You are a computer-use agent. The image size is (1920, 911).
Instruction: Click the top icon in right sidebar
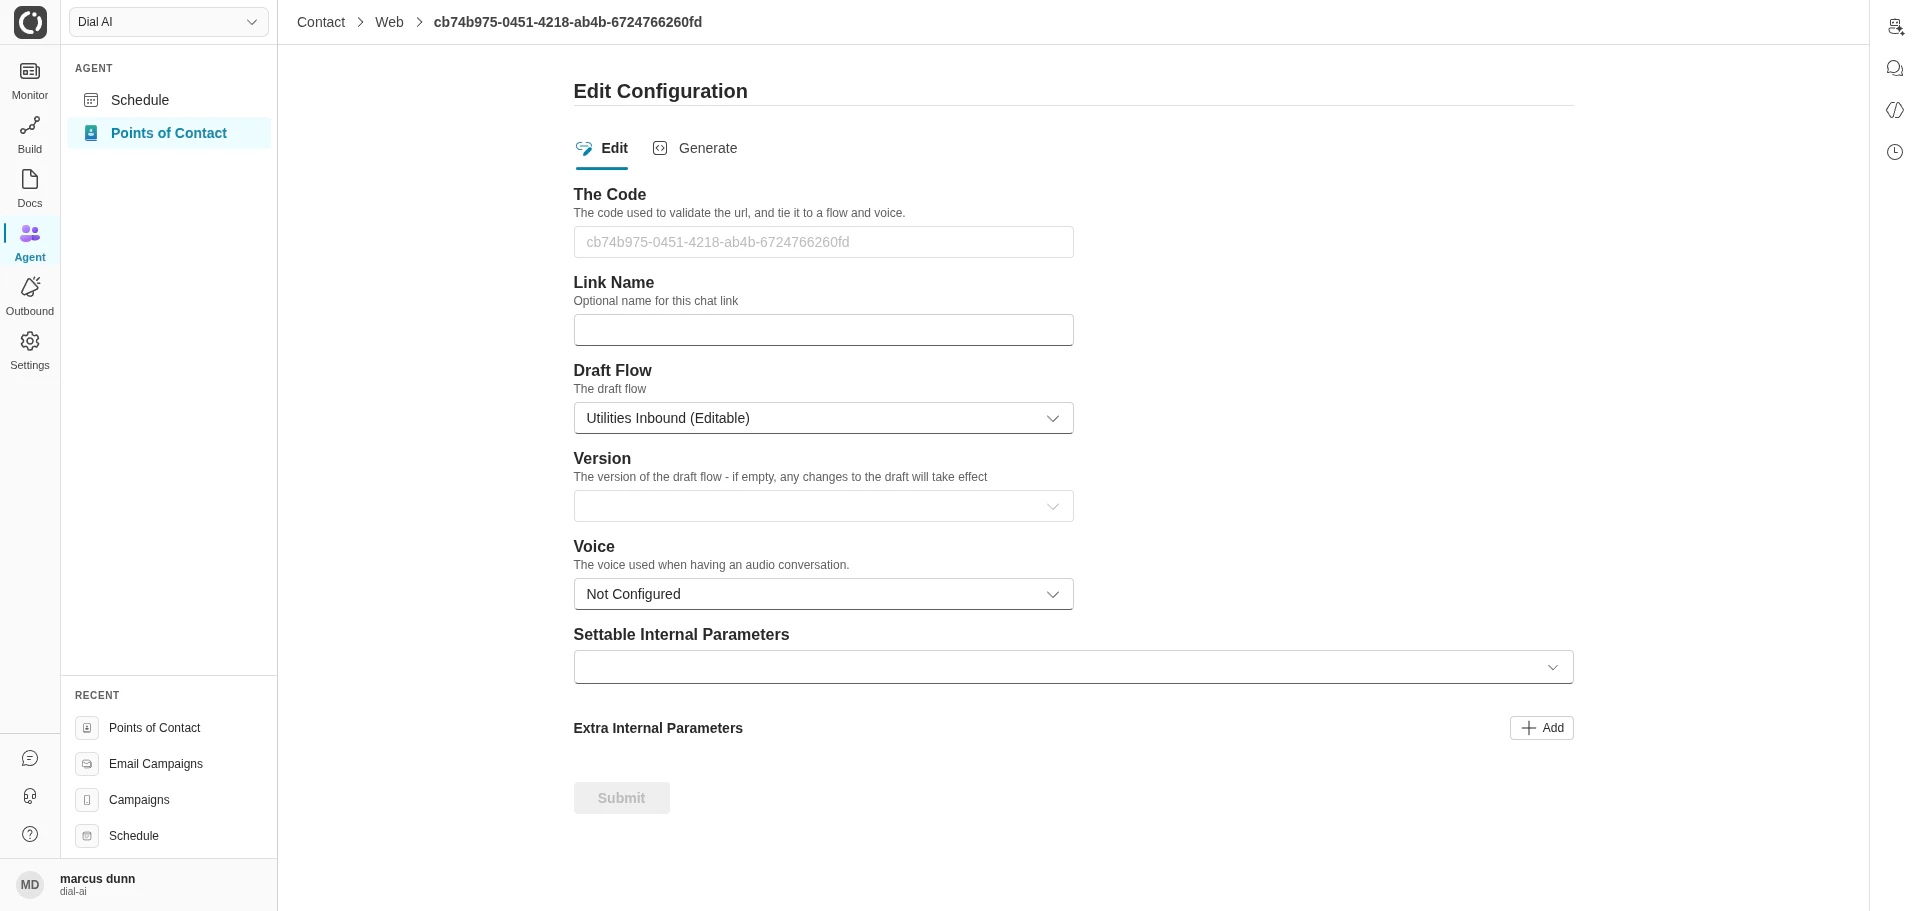tap(1895, 27)
